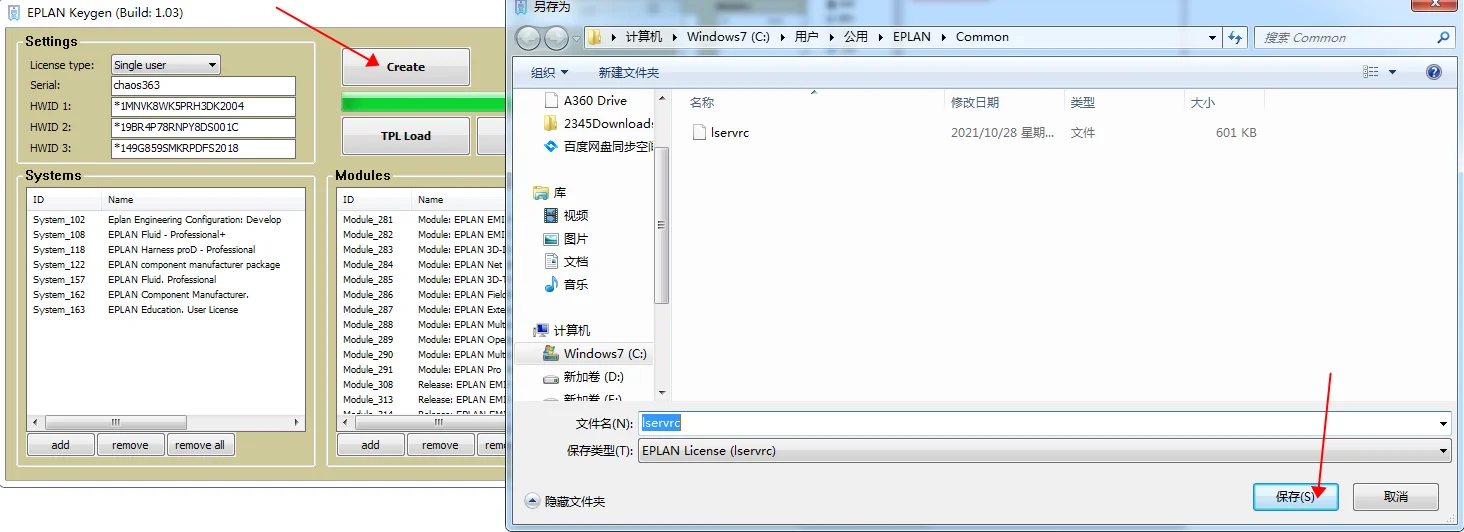The image size is (1464, 532).
Task: Open the License type dropdown
Action: pos(165,65)
